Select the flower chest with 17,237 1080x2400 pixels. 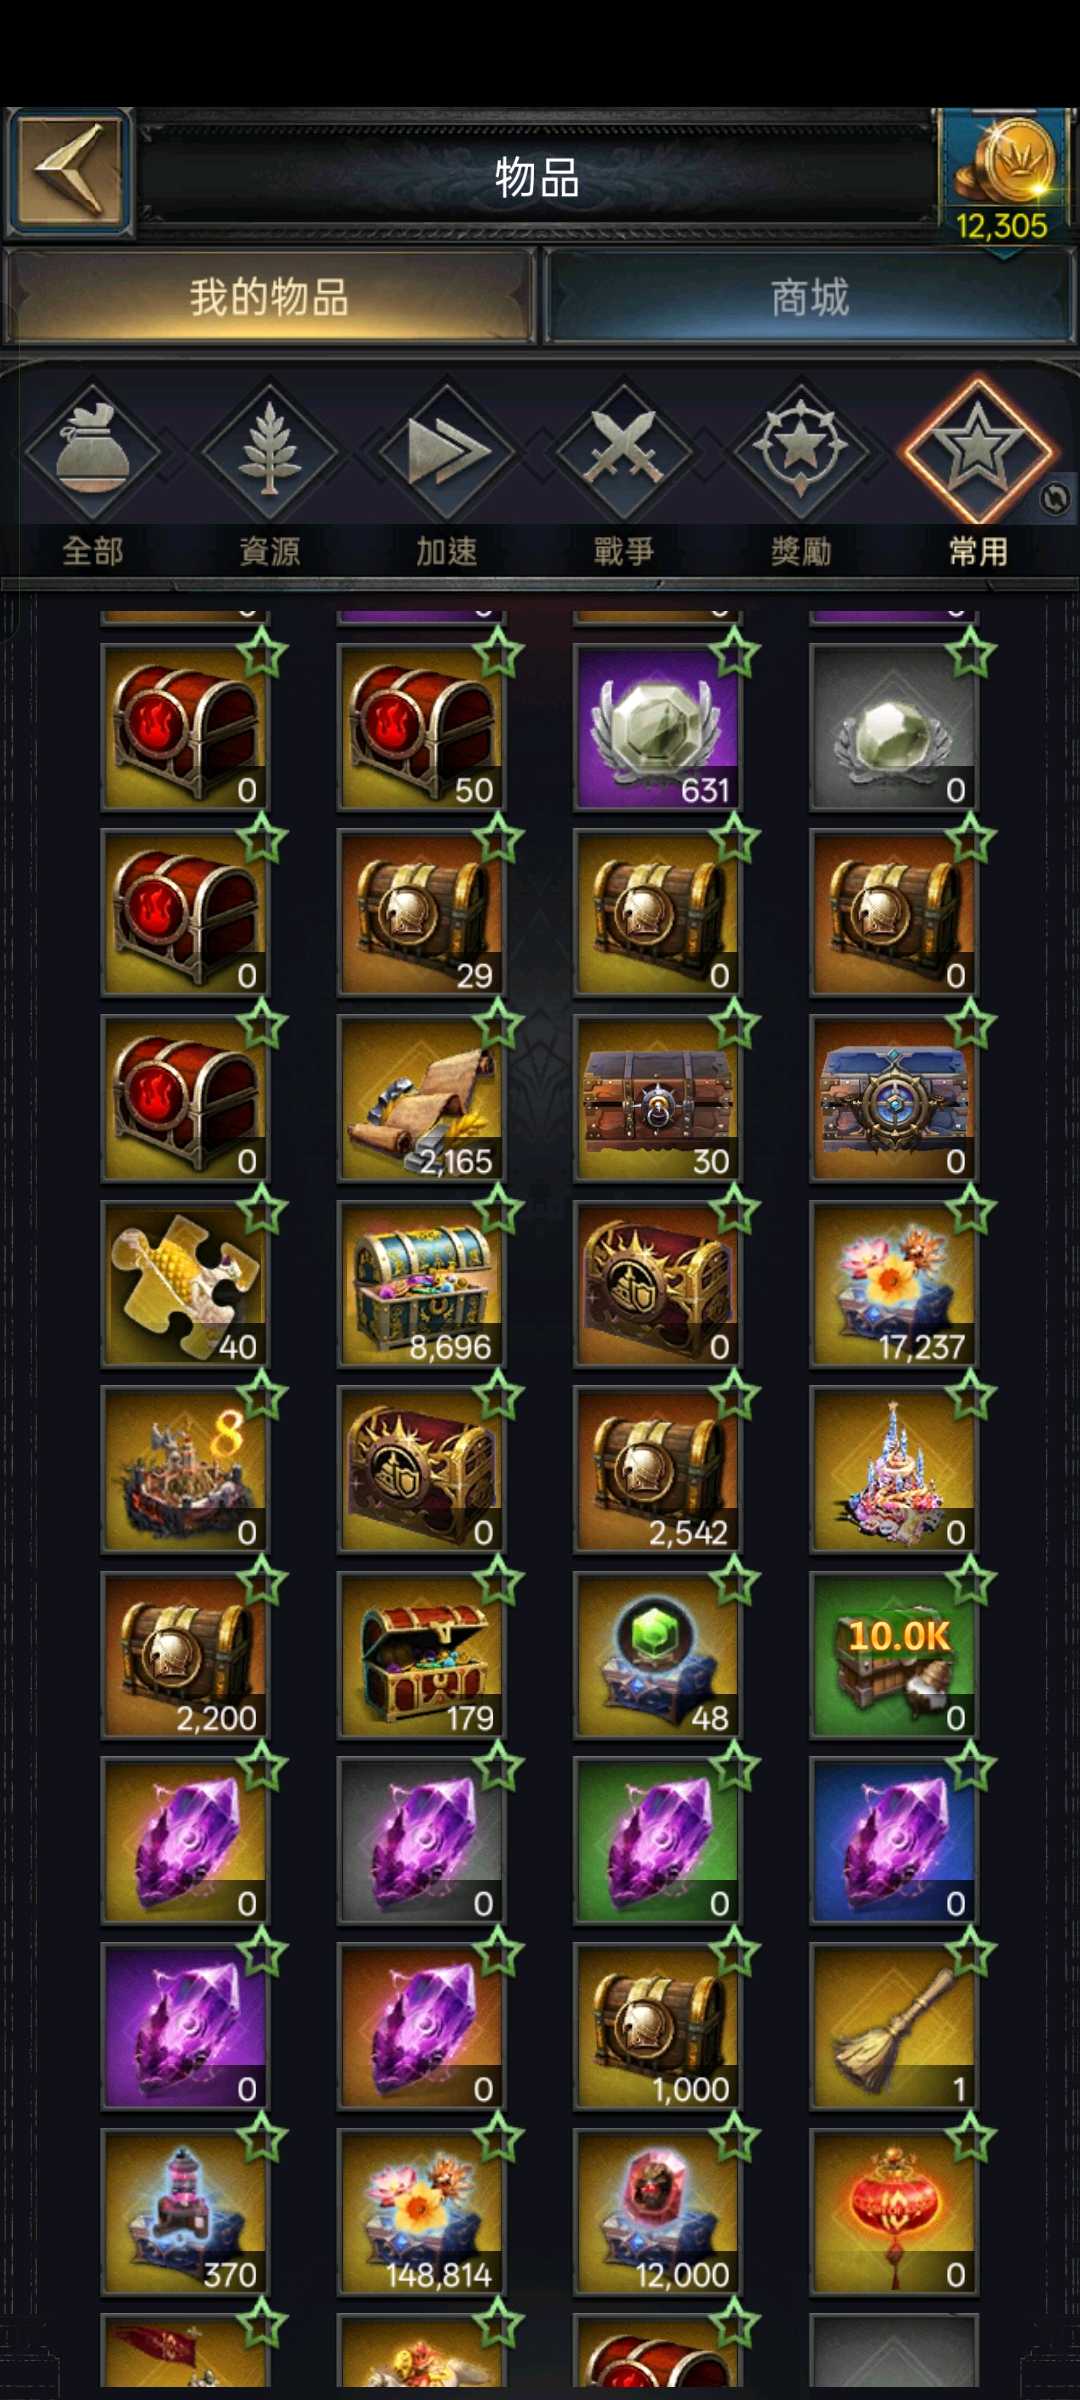(893, 1284)
